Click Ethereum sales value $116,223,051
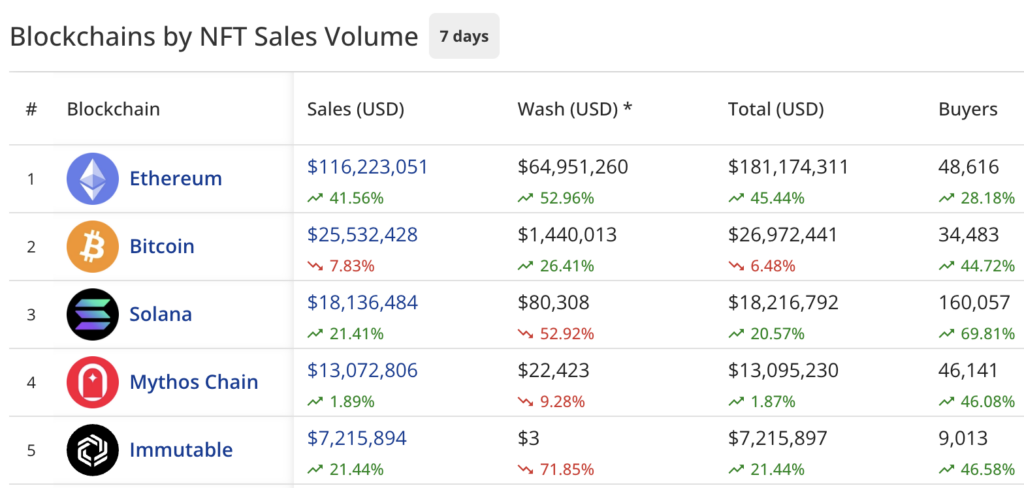 tap(367, 167)
